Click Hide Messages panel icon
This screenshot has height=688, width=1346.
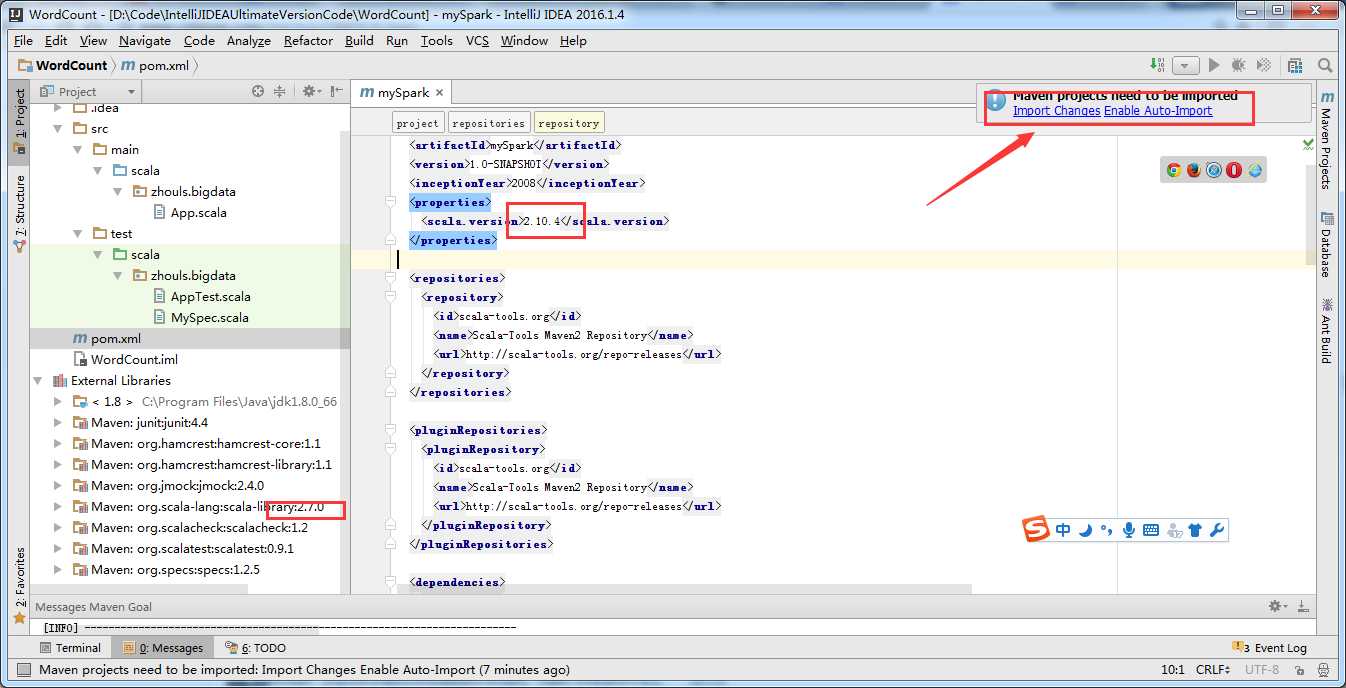pyautogui.click(x=1303, y=606)
